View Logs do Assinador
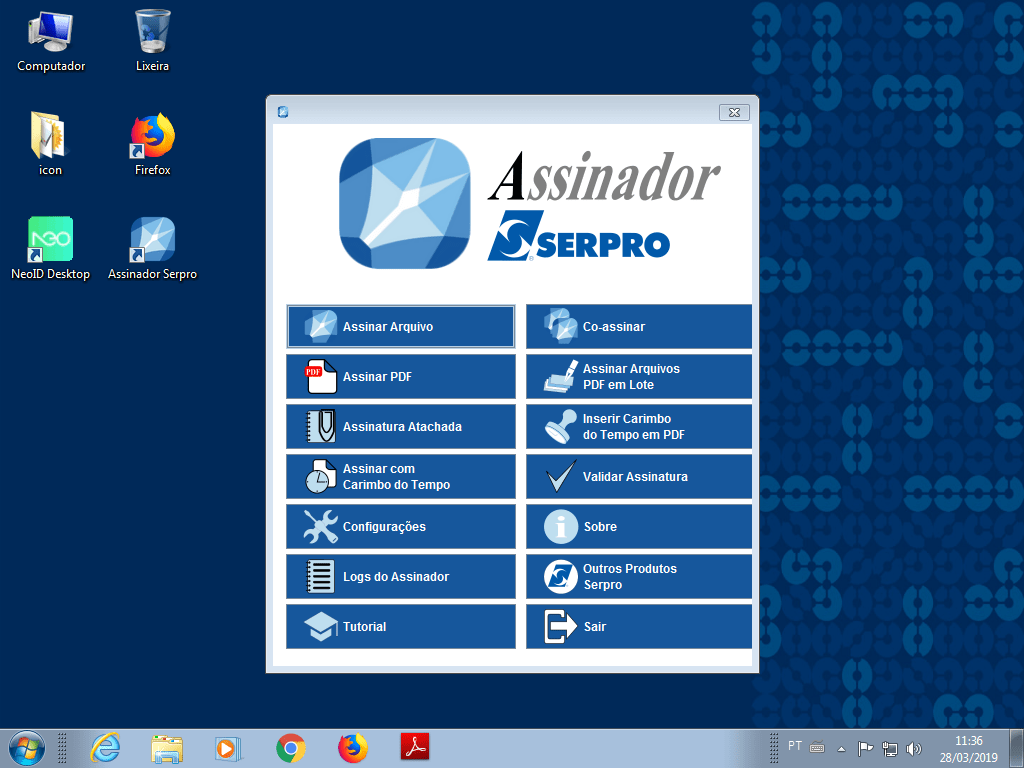 400,577
